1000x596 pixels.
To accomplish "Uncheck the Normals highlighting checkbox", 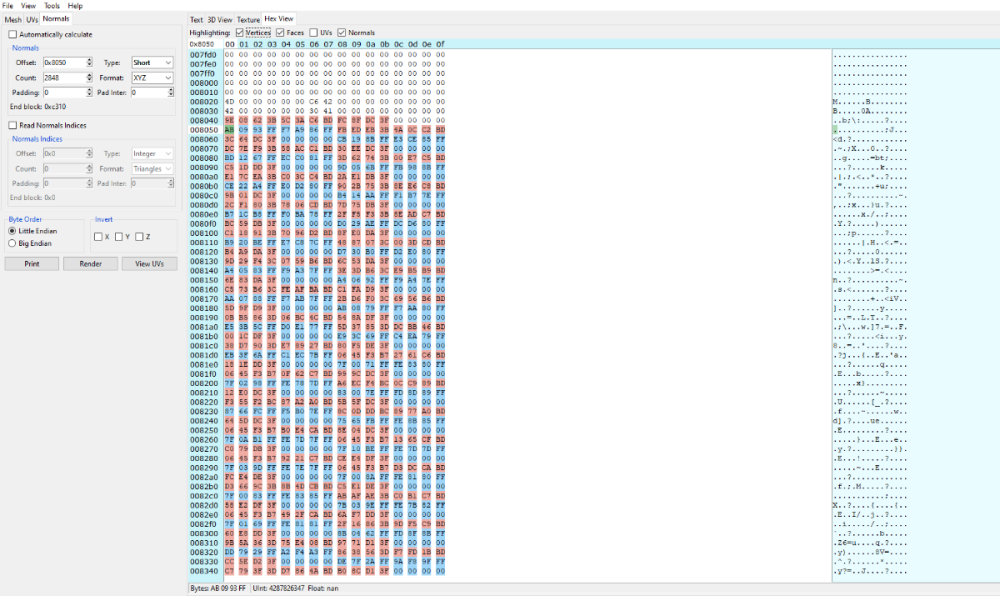I will pyautogui.click(x=344, y=32).
